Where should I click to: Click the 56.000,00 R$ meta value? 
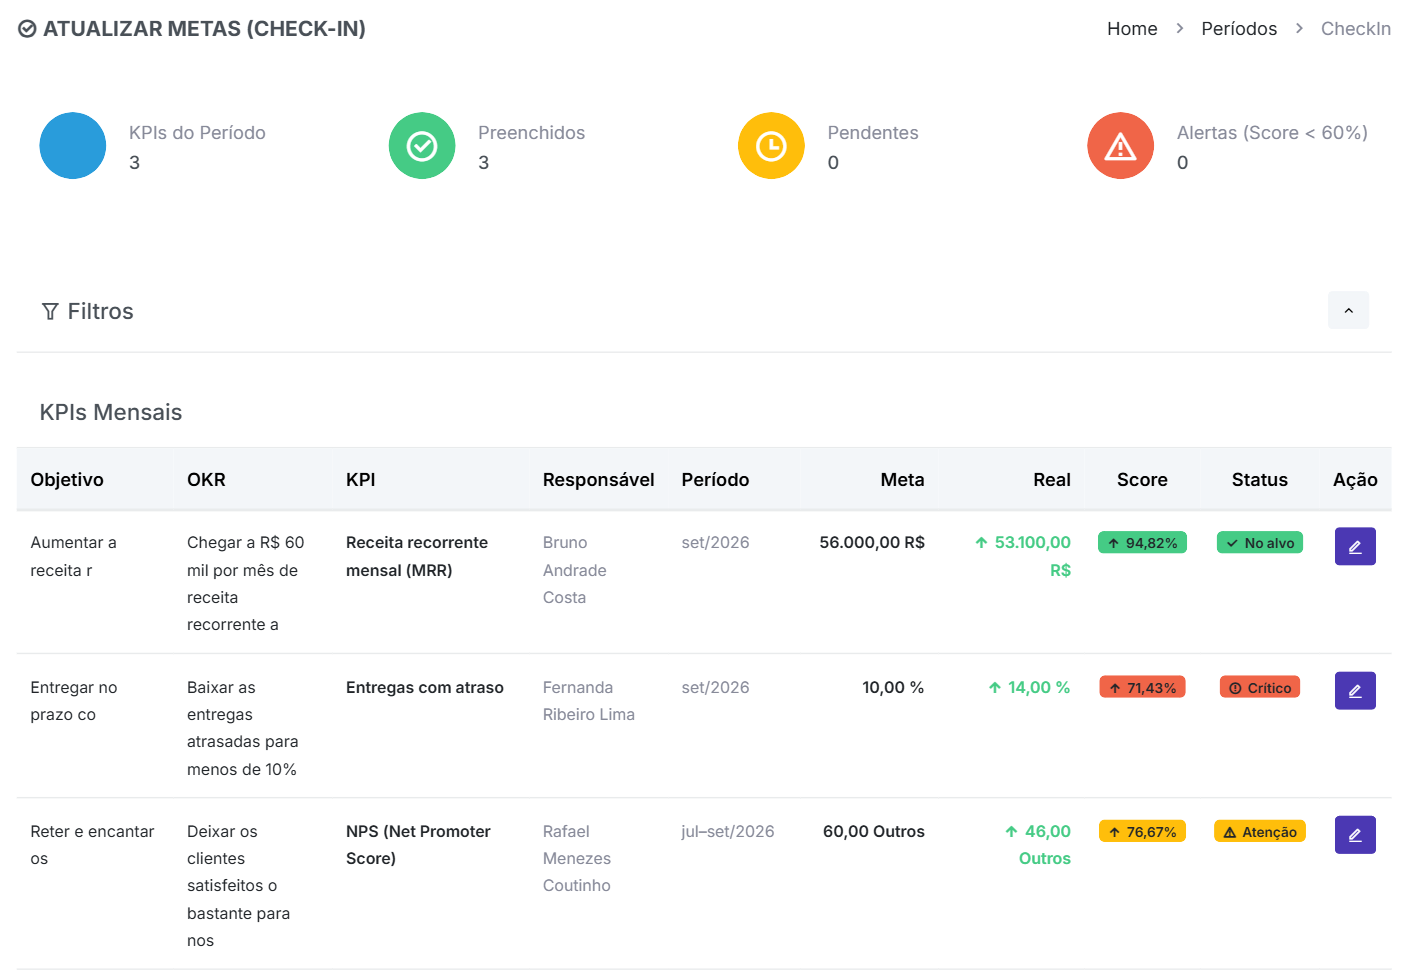click(x=872, y=542)
